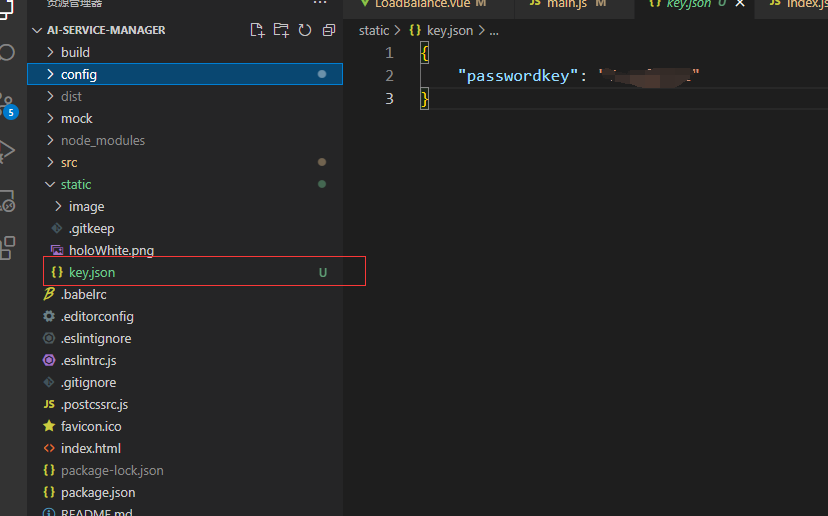Switch to the LoadBalance.vue tab
The image size is (828, 516).
[429, 4]
